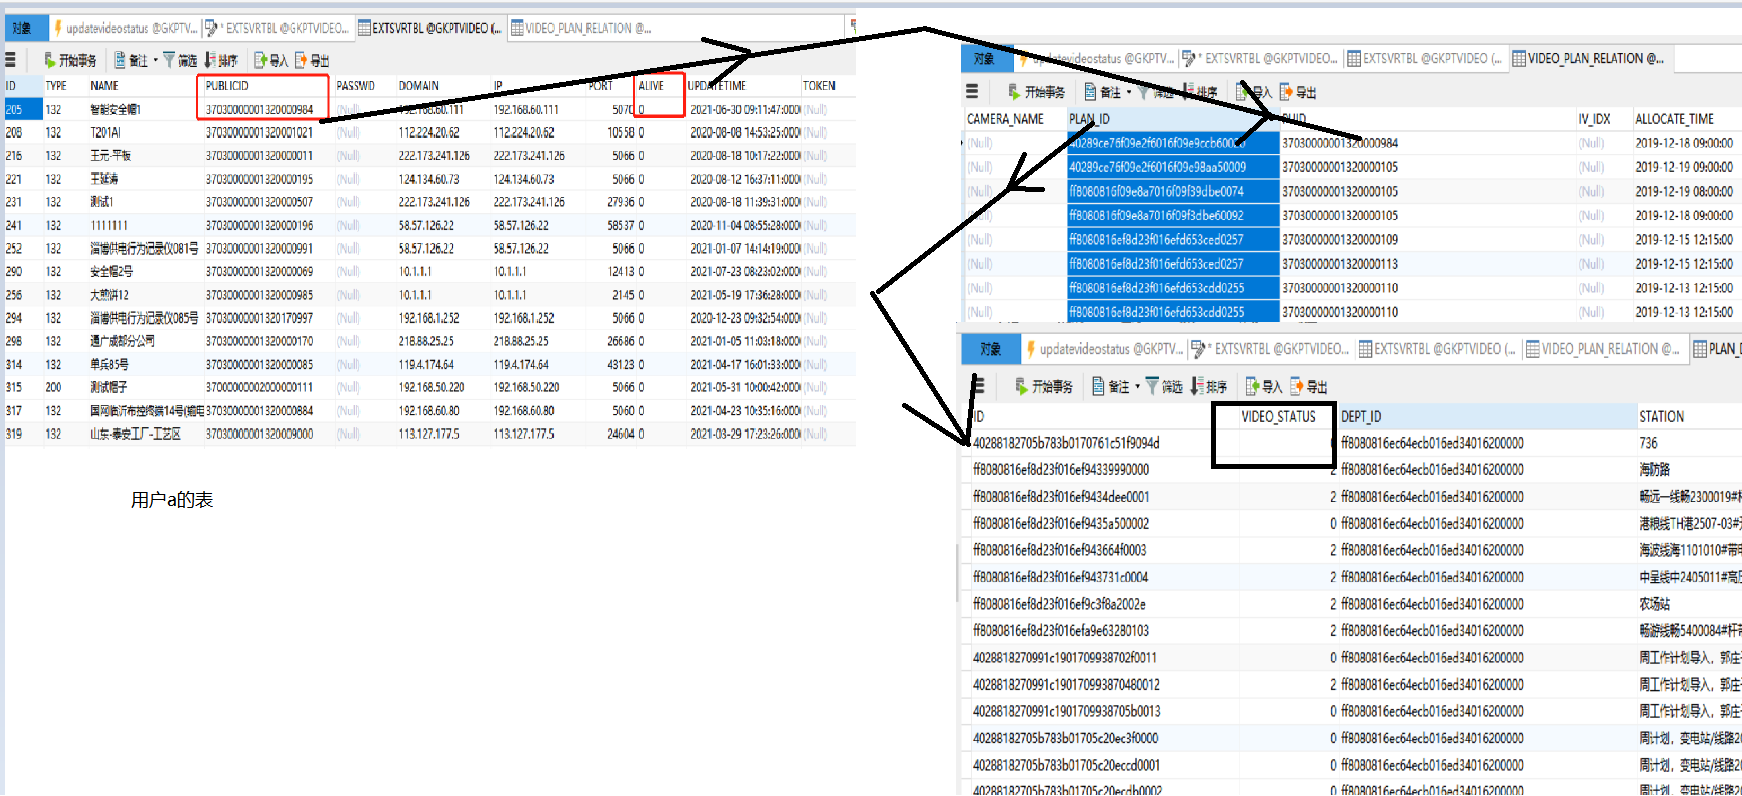This screenshot has height=796, width=1742.
Task: Open the updatevideostatus tab in the EXTSVRTBL window
Action: pyautogui.click(x=126, y=28)
